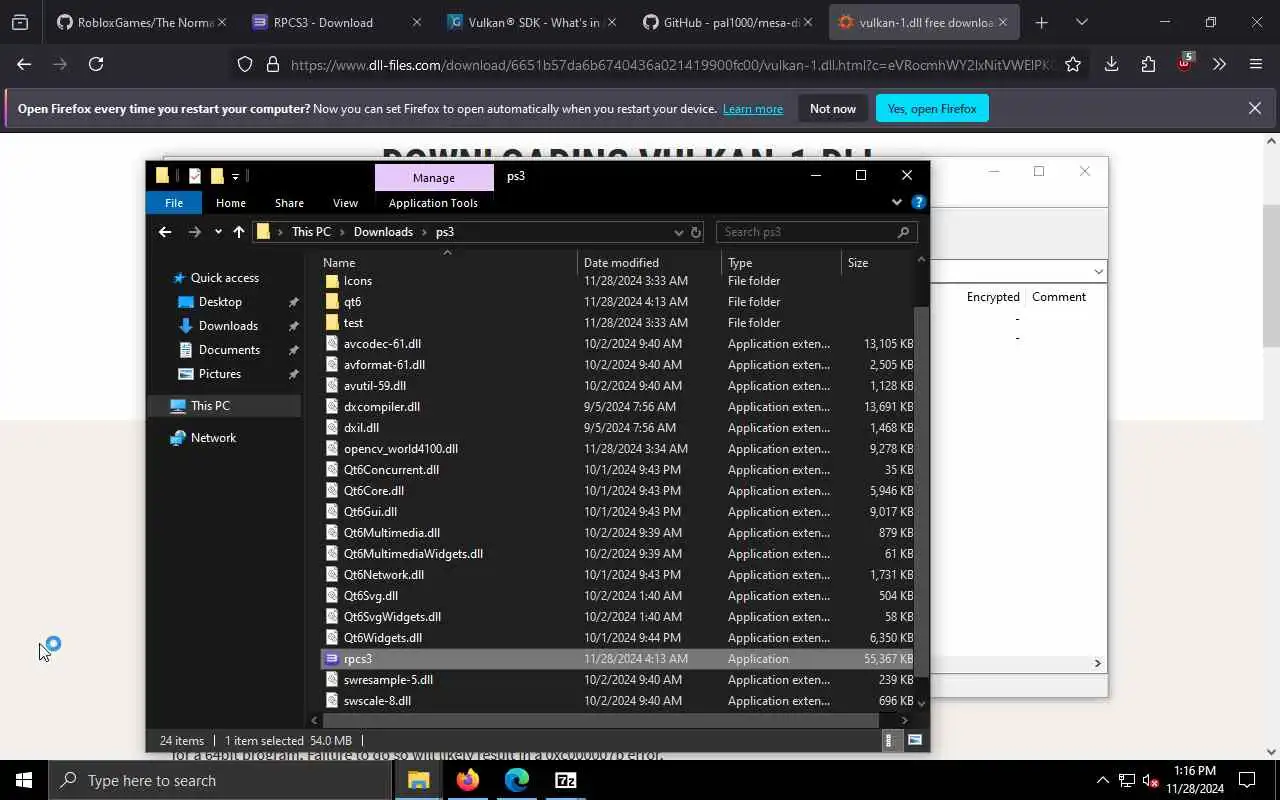1280x800 pixels.
Task: Open the Learn more link
Action: [753, 109]
